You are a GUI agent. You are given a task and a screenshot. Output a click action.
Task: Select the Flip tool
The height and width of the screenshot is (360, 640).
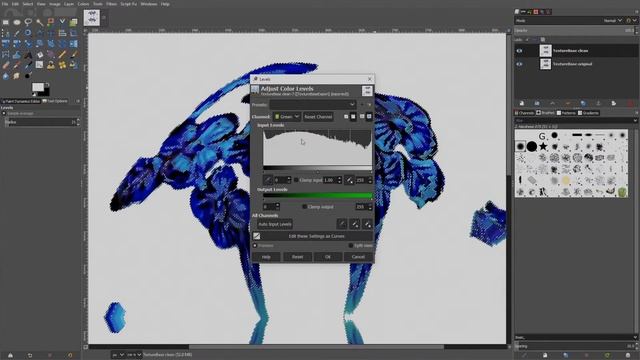point(73,44)
